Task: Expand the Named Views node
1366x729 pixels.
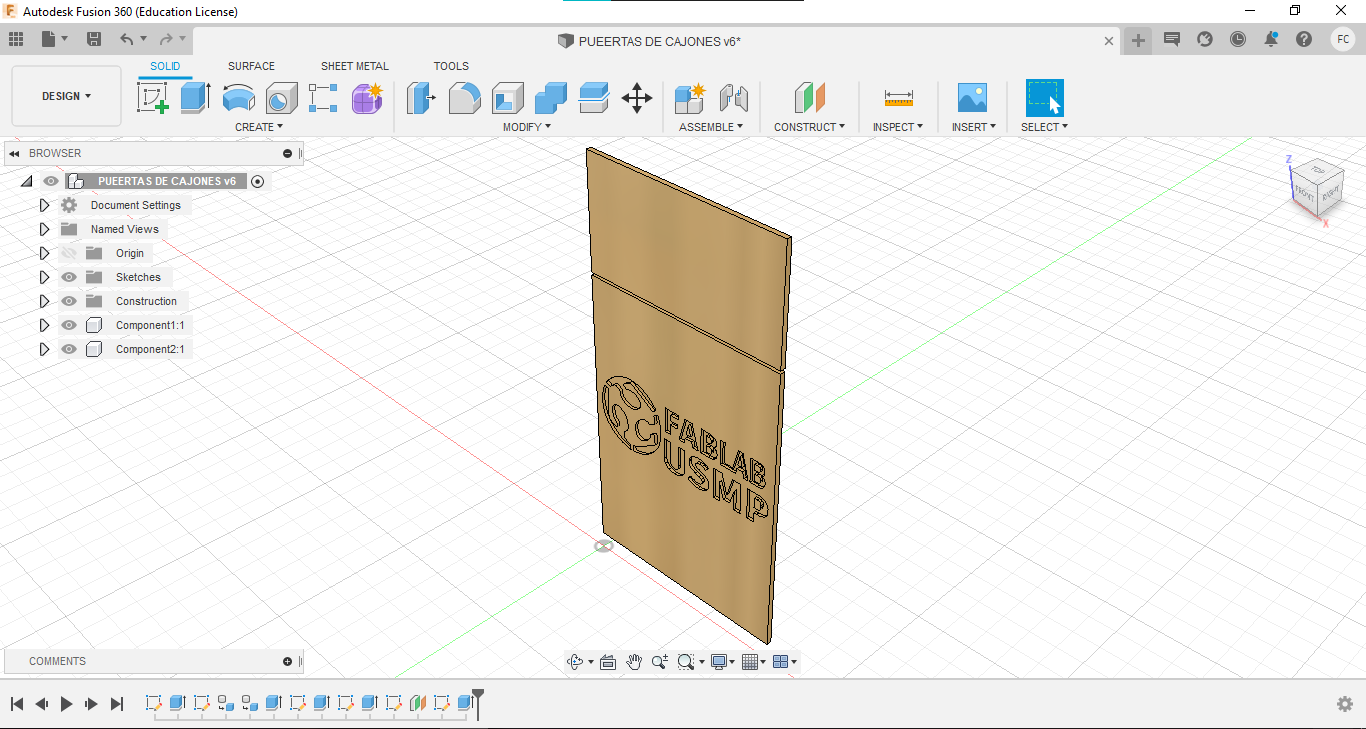Action: point(44,229)
